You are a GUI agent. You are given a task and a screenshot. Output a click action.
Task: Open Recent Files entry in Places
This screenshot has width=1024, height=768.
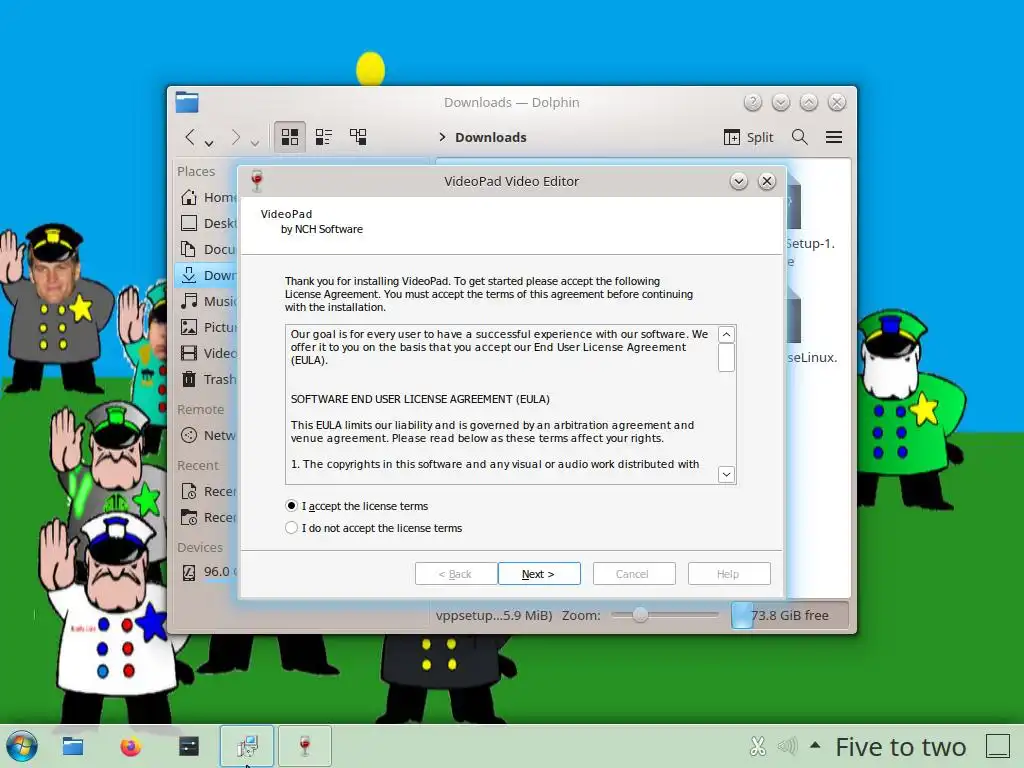click(208, 491)
